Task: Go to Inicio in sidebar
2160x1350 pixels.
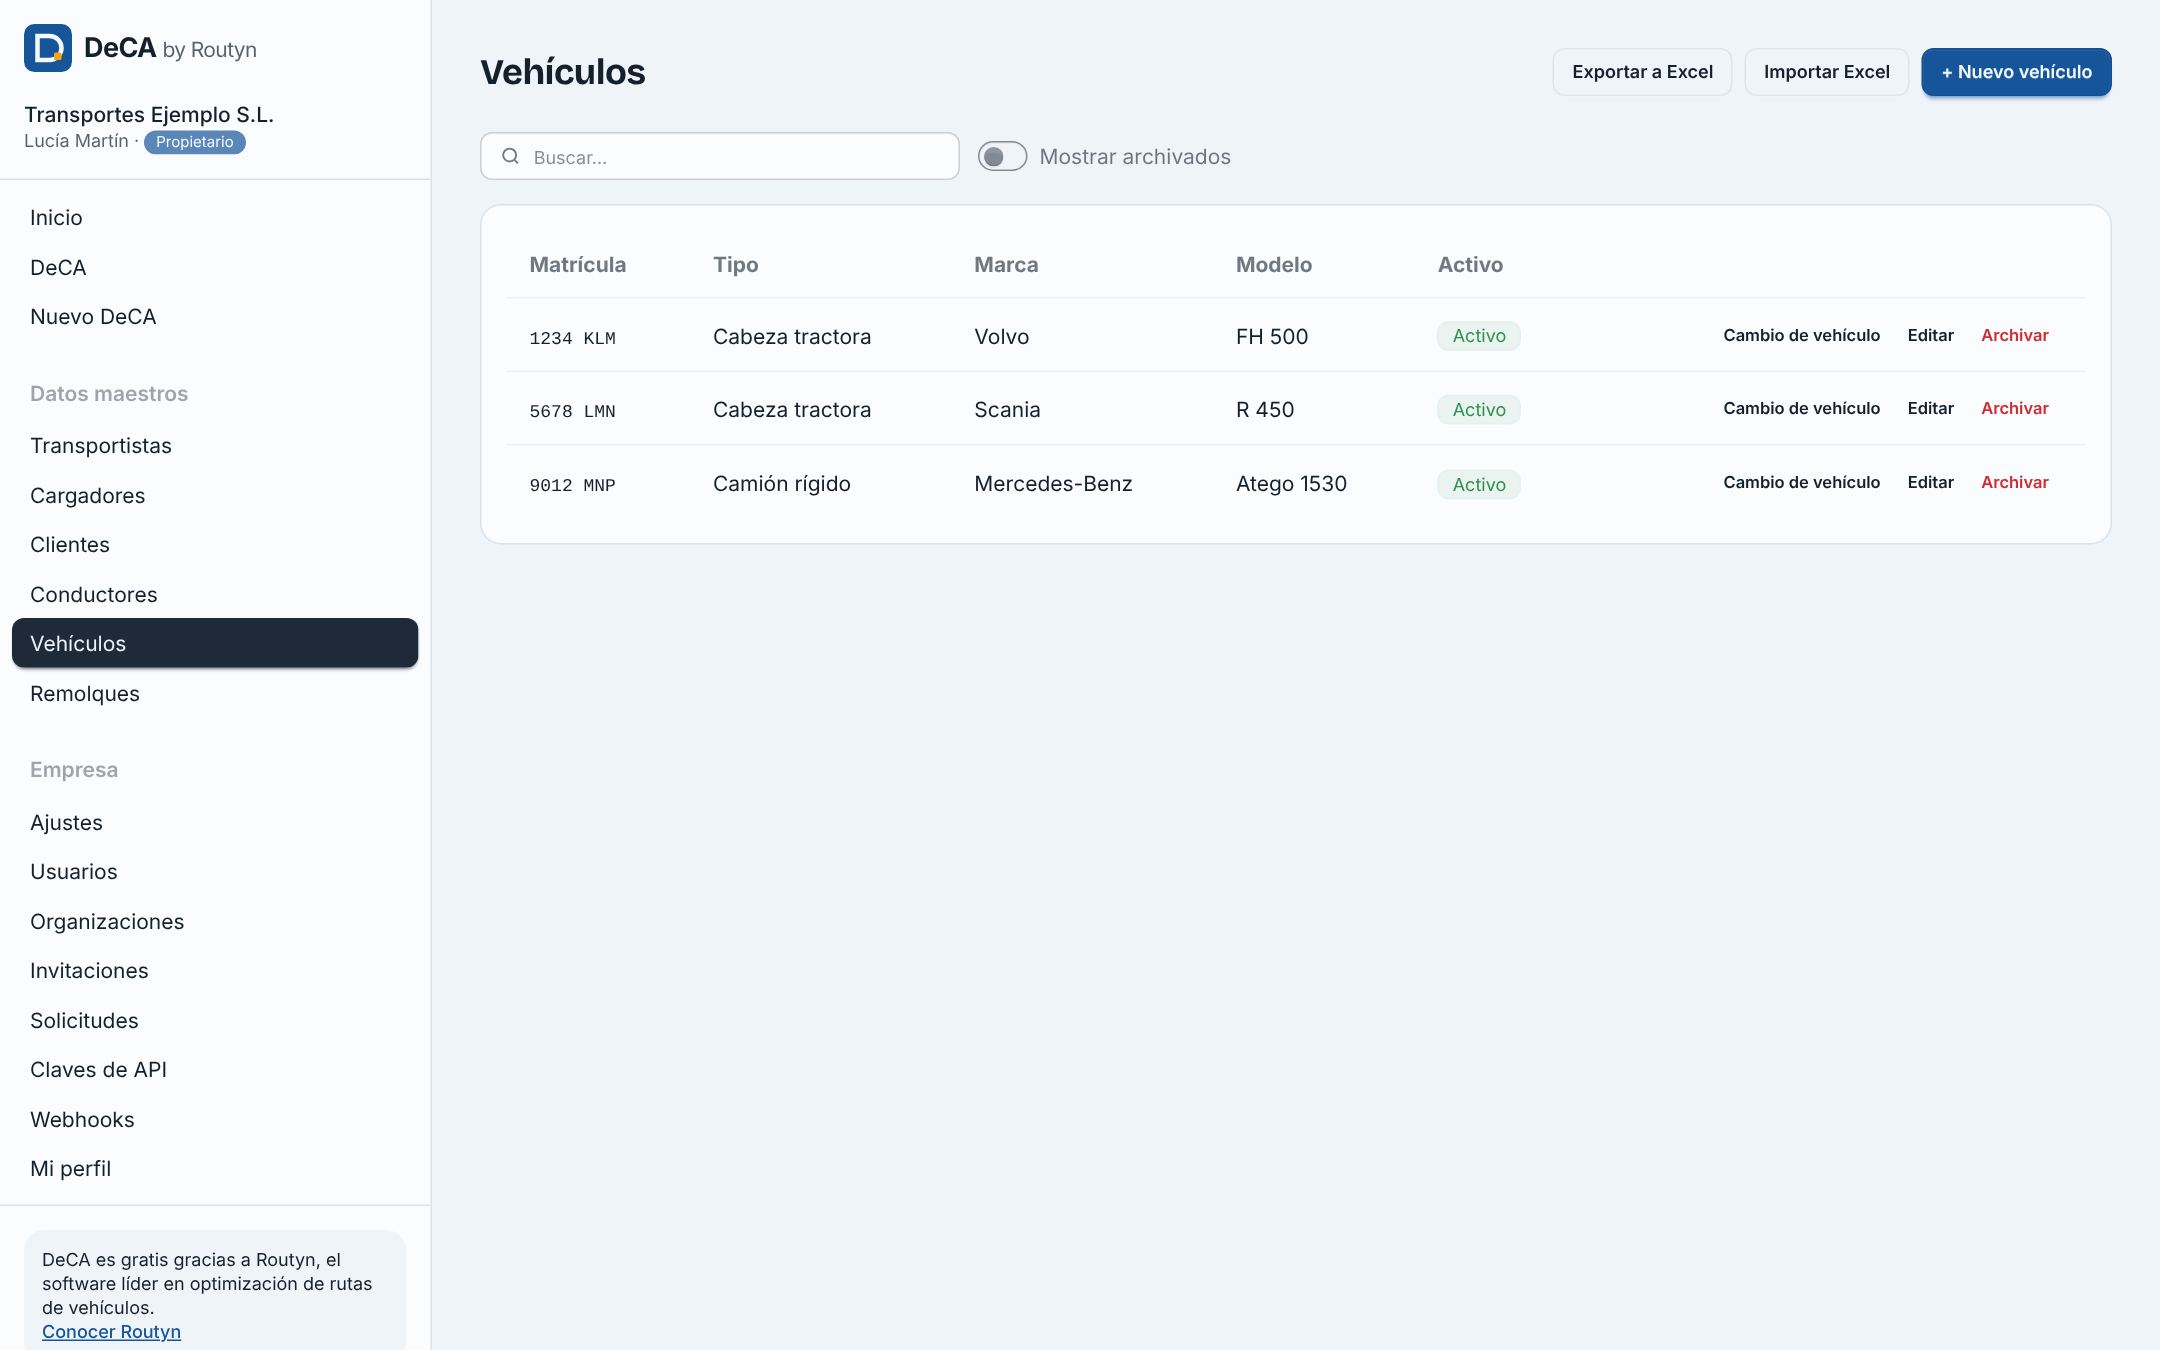Action: [x=215, y=218]
